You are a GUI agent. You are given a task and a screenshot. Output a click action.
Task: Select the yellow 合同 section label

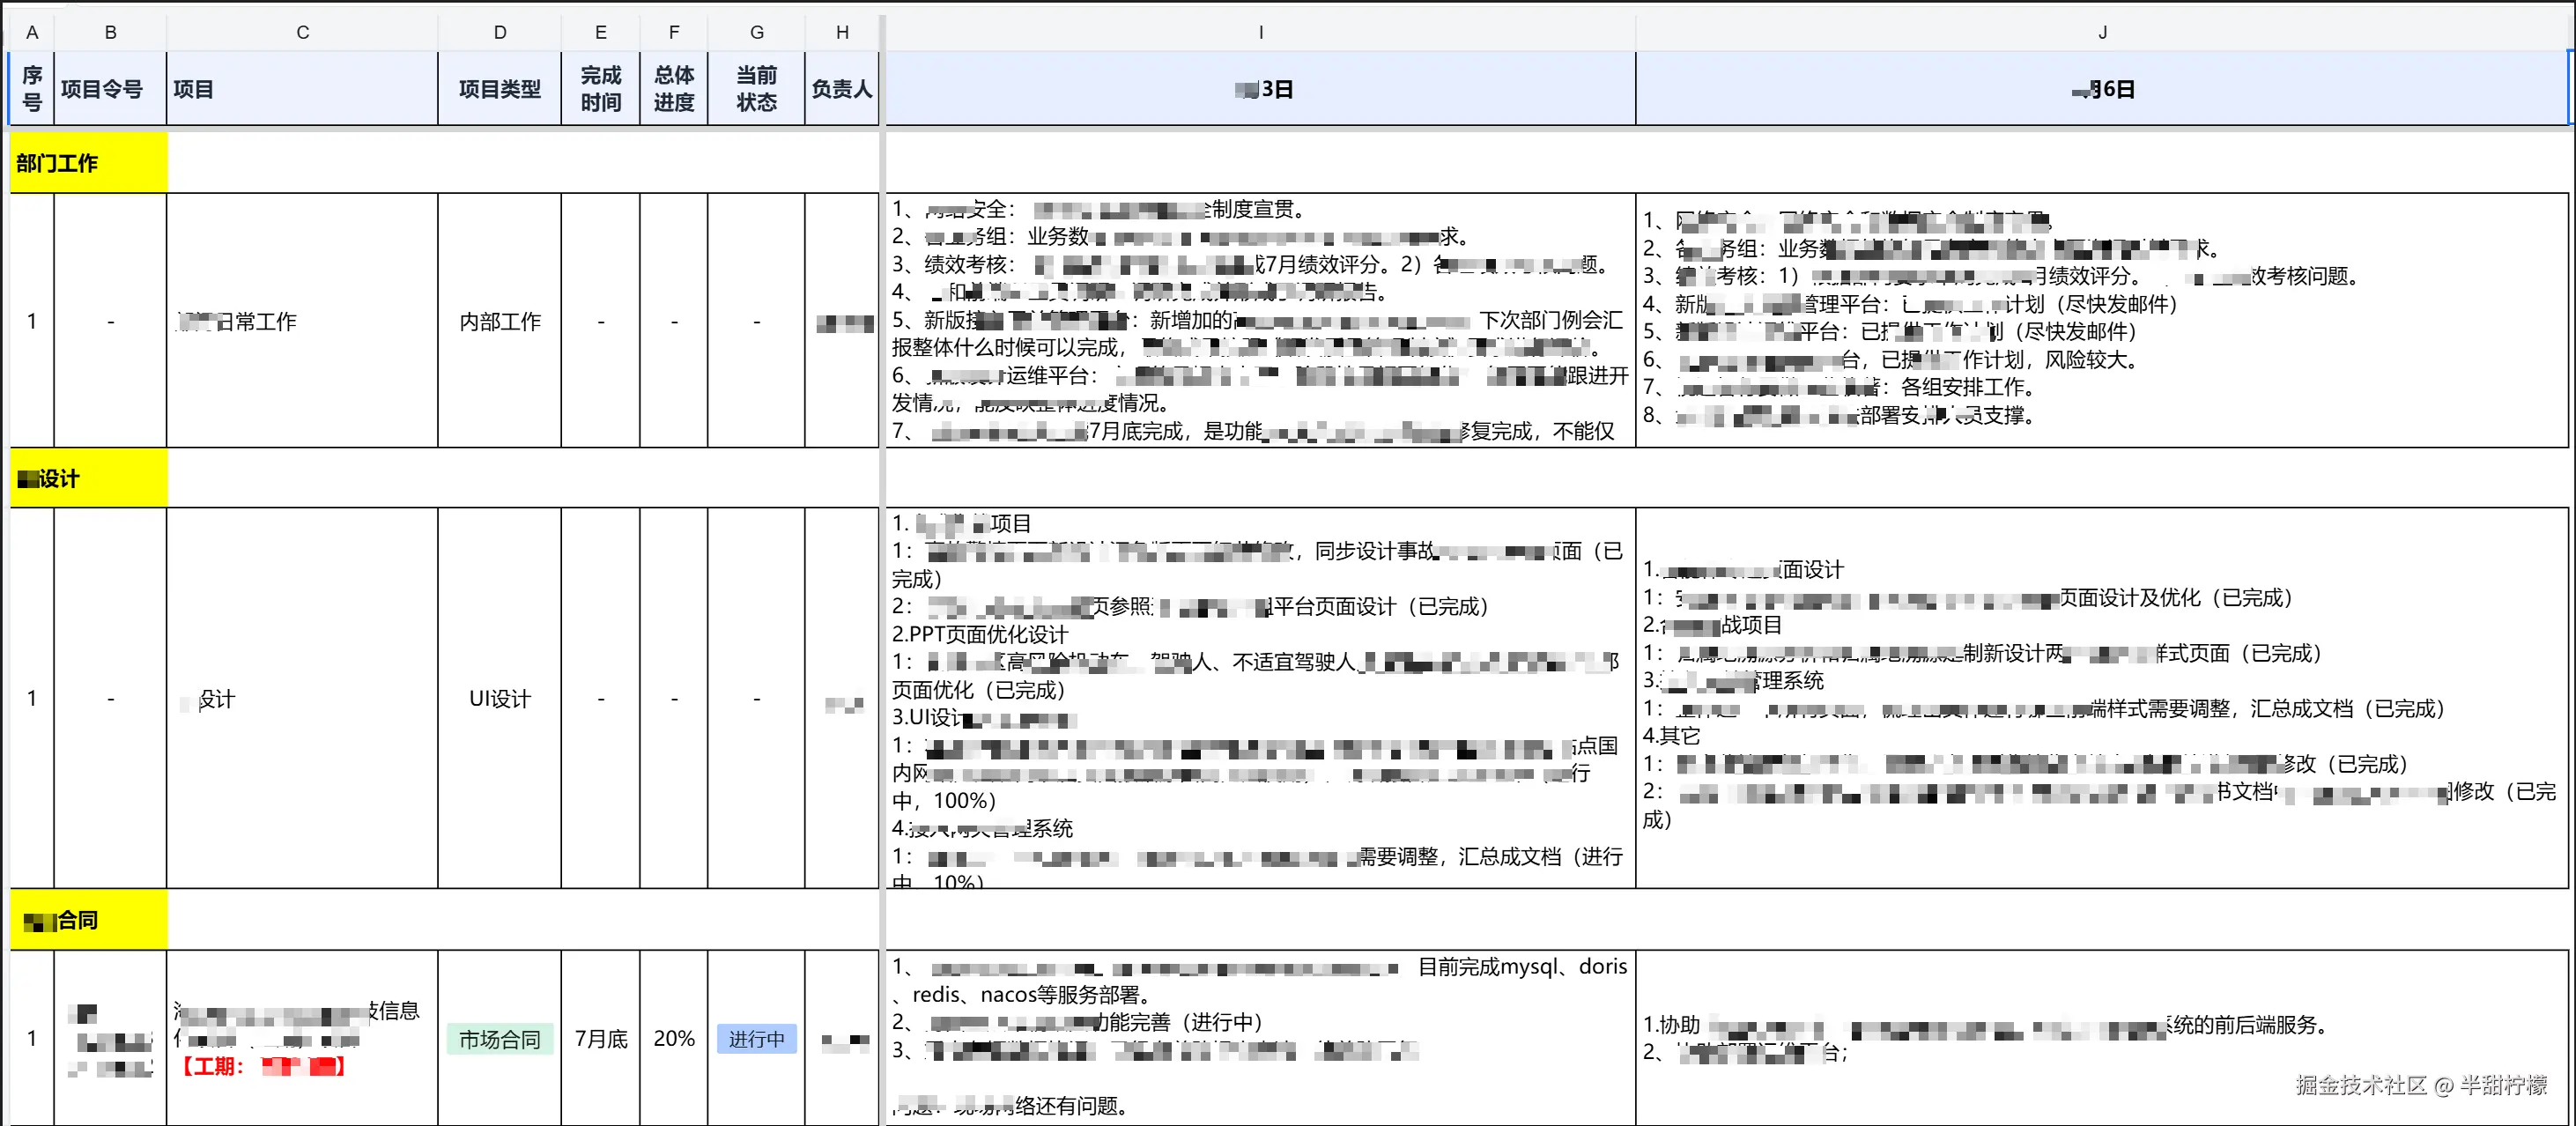point(89,920)
